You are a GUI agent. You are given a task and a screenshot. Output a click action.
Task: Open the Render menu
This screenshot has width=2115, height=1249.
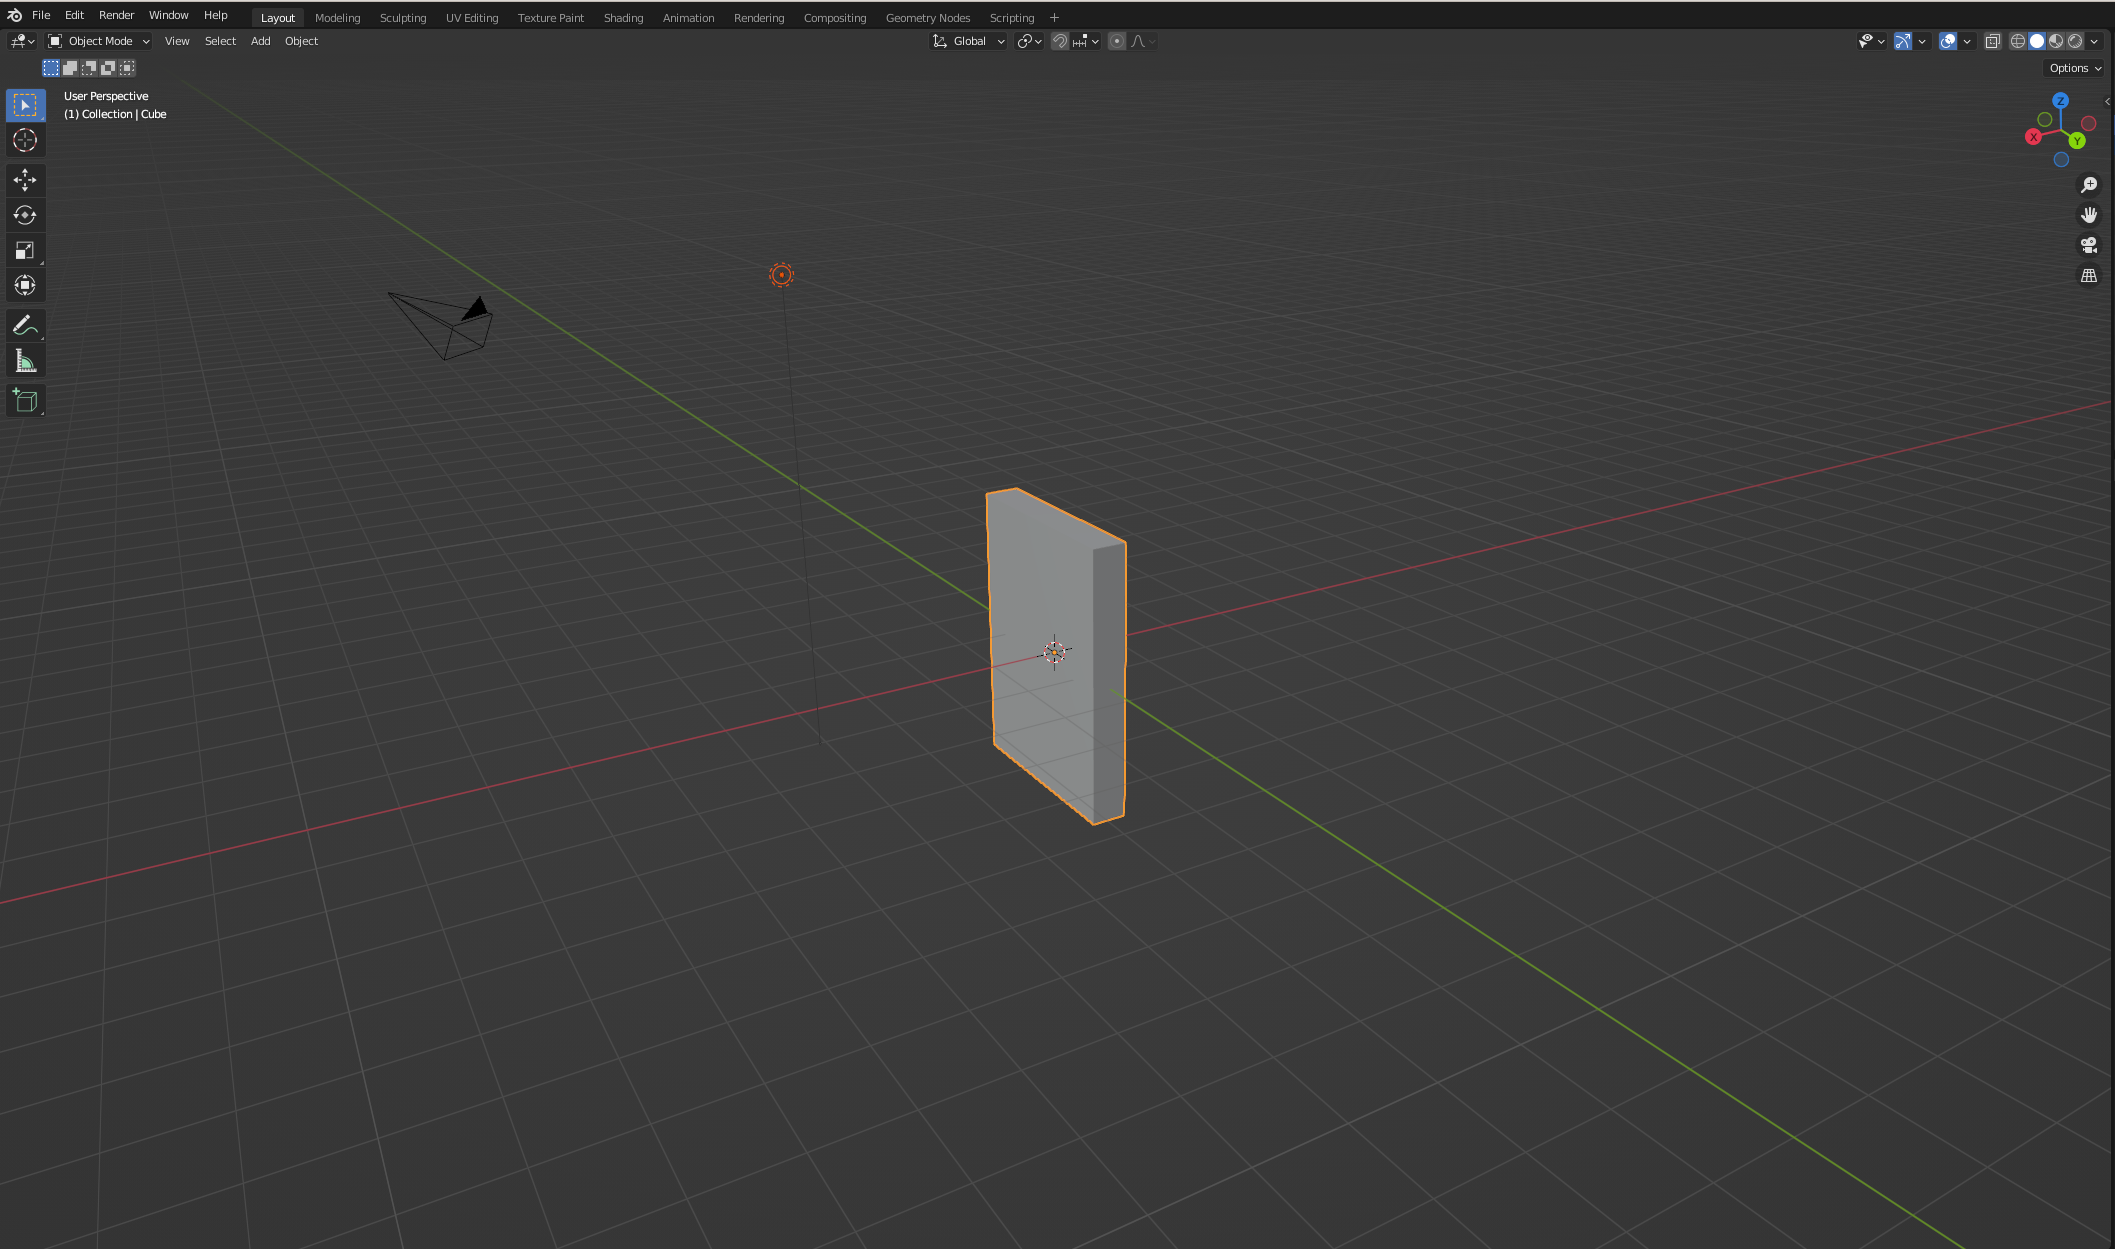(116, 15)
